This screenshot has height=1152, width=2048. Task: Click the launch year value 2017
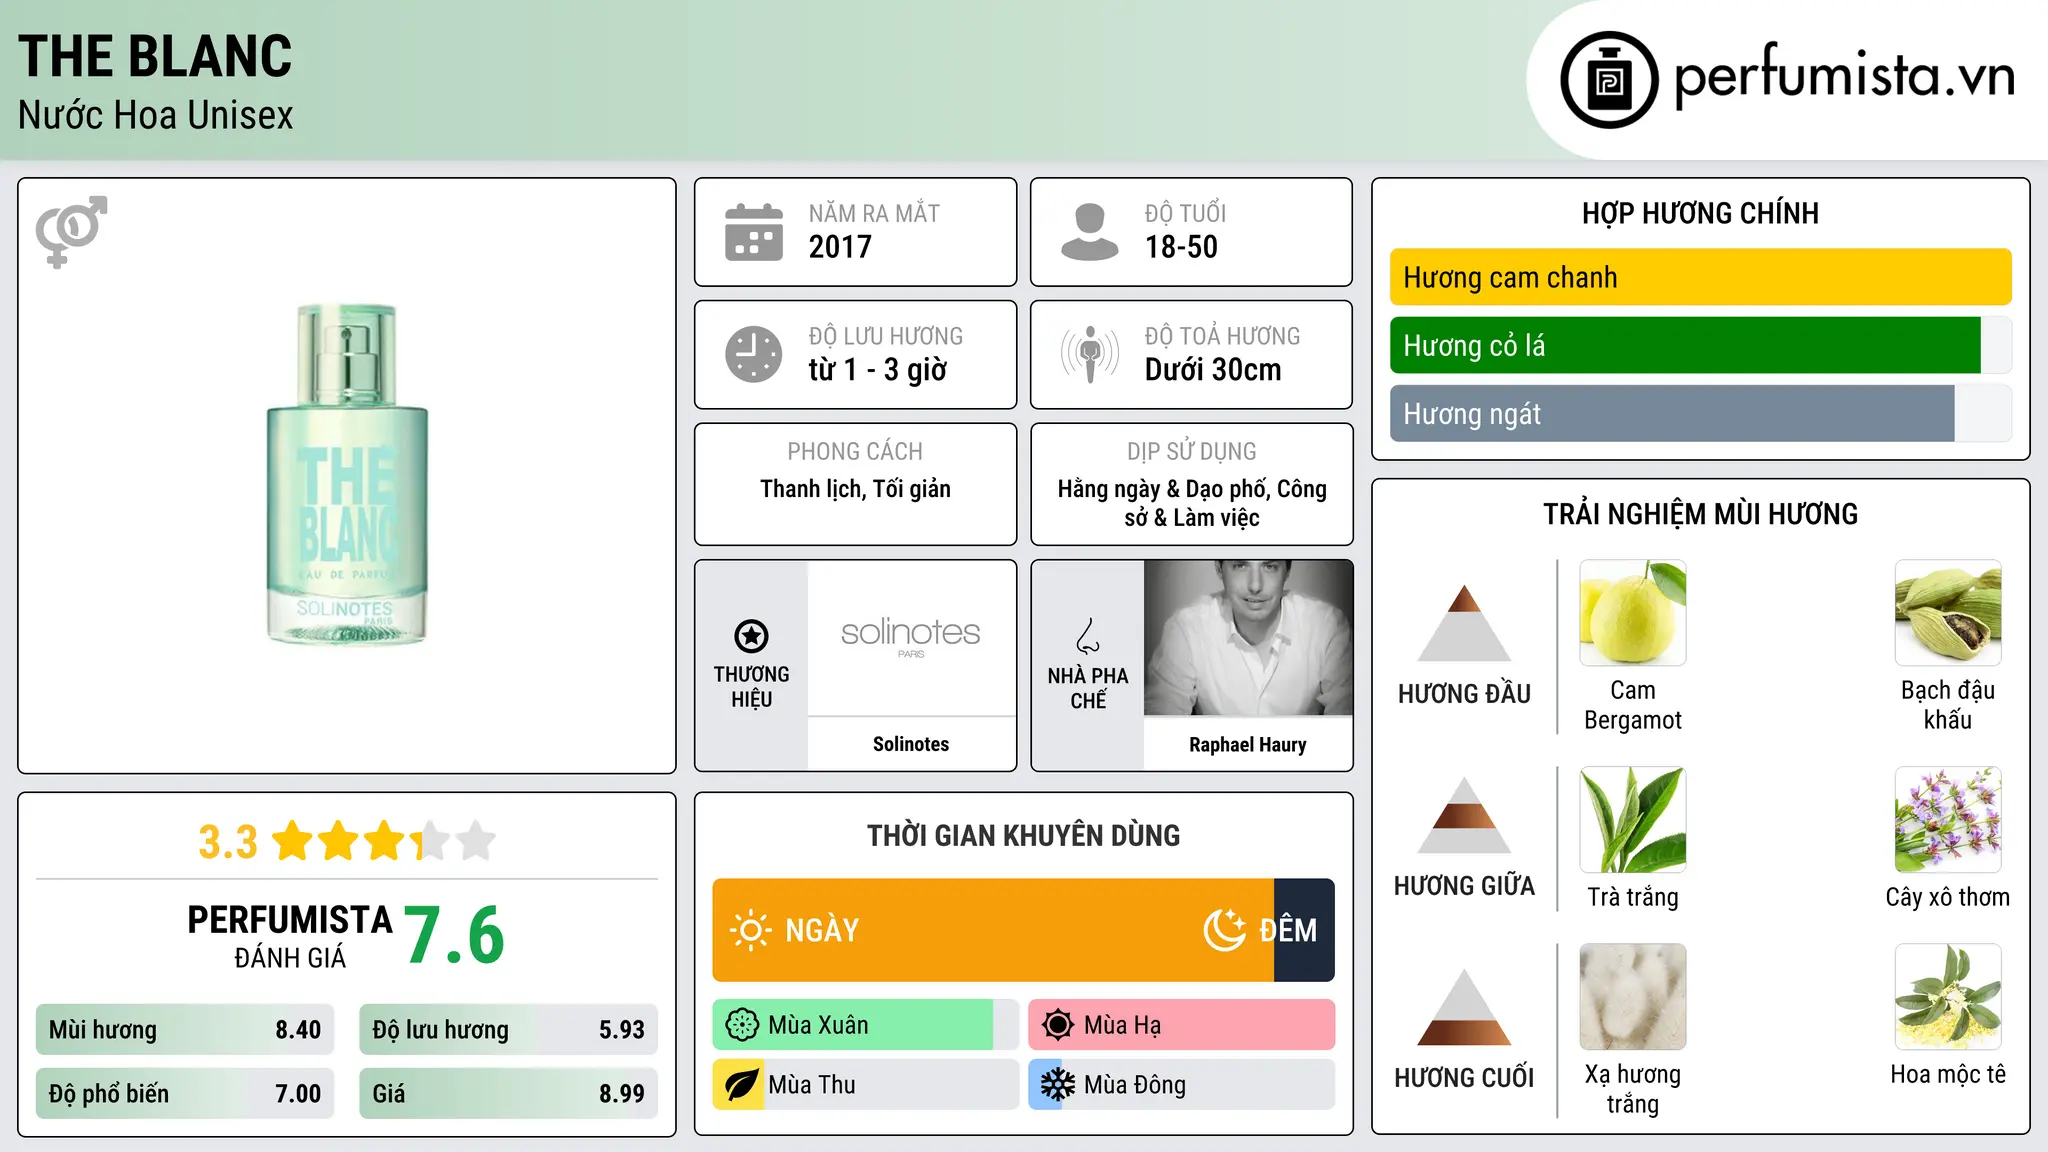840,247
